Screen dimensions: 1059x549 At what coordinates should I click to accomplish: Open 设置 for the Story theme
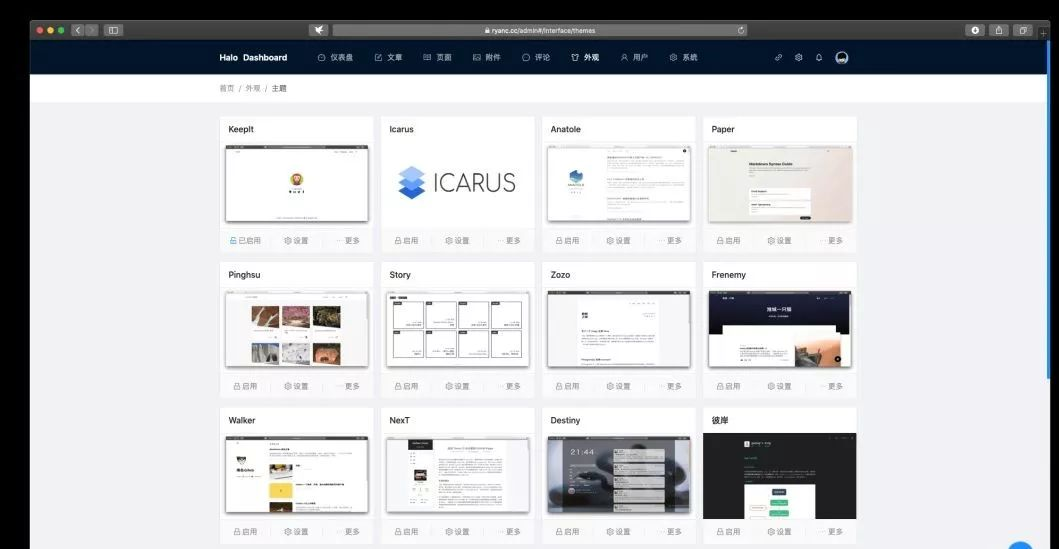click(457, 386)
